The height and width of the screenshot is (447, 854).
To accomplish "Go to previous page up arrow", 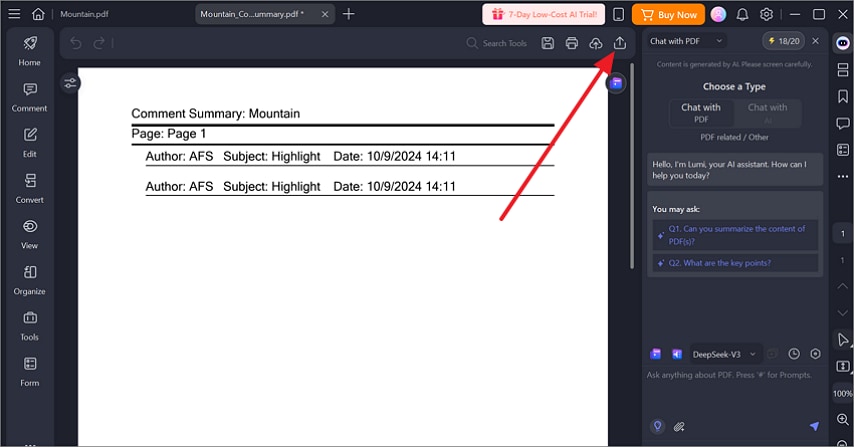I will coord(843,286).
